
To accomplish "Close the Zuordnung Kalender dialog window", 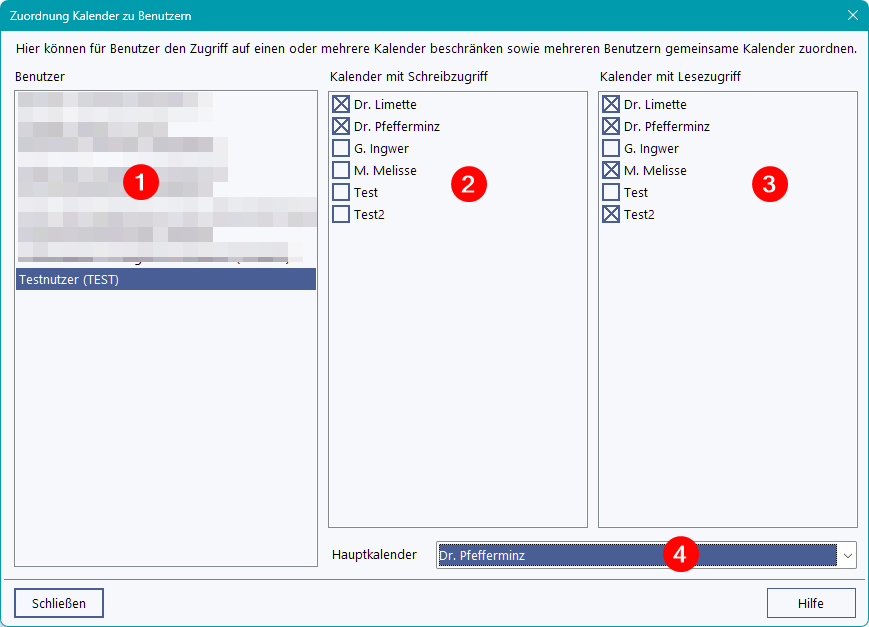I will pos(852,16).
